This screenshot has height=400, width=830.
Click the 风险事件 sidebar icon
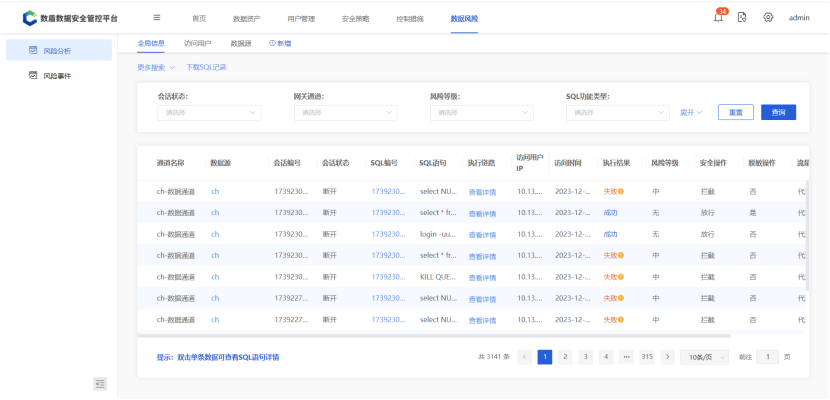(33, 76)
